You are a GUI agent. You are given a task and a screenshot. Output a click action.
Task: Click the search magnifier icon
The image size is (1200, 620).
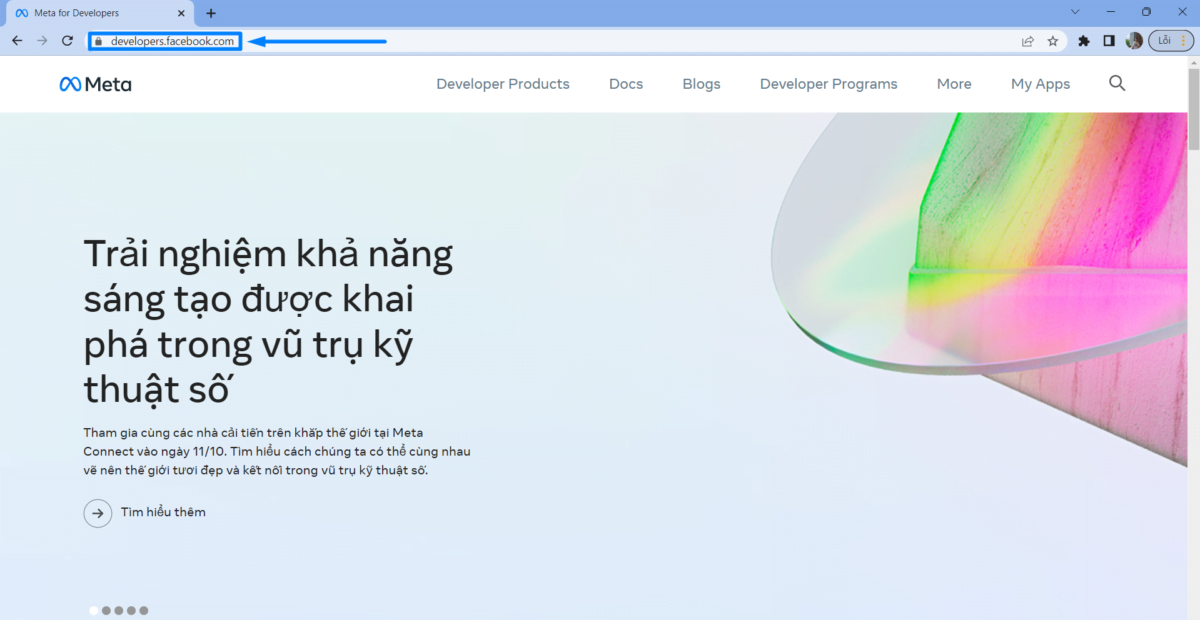pos(1117,83)
